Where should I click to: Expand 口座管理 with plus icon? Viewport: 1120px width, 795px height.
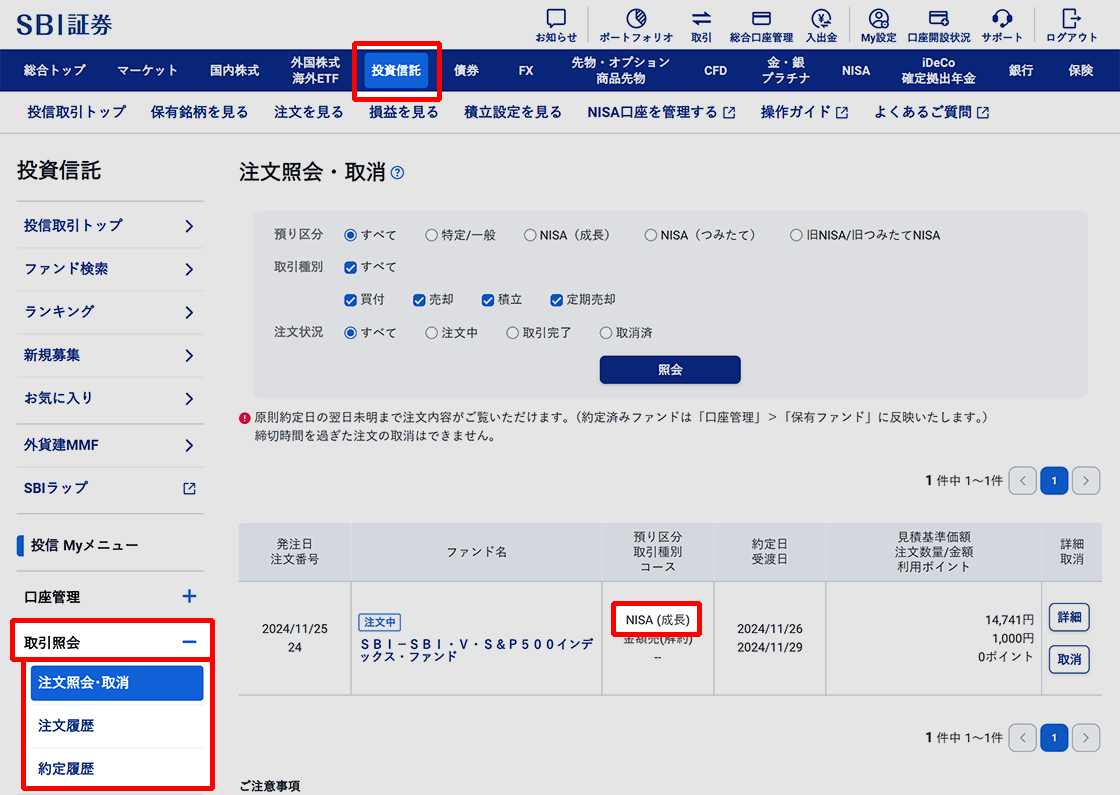coord(189,596)
